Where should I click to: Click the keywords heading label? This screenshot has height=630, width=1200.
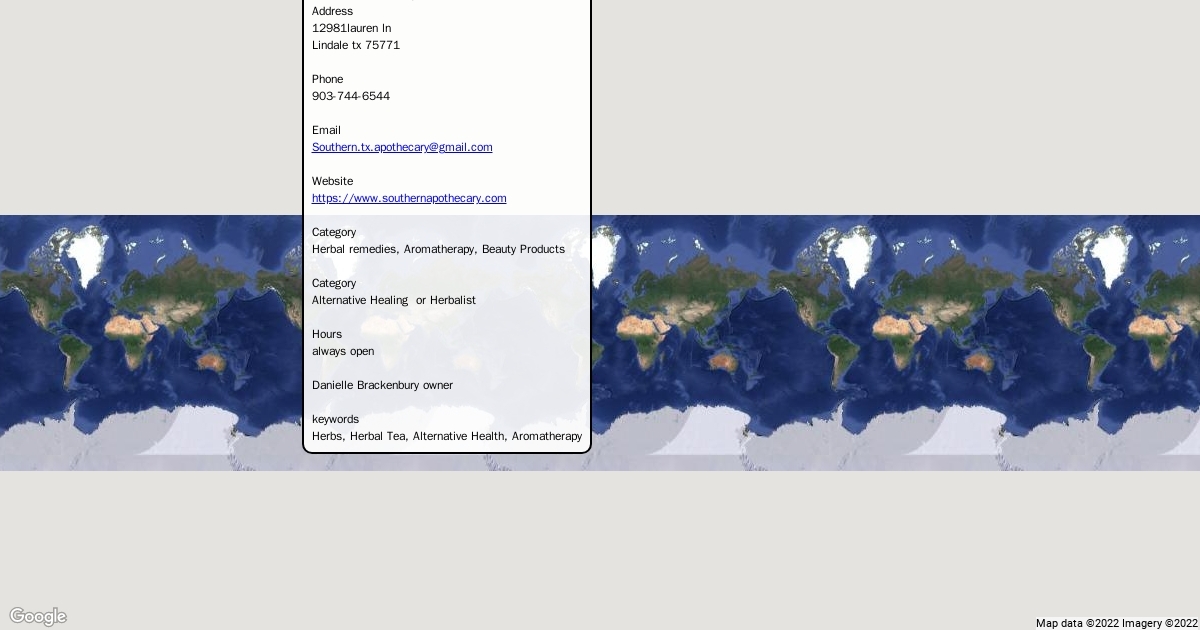pos(335,419)
